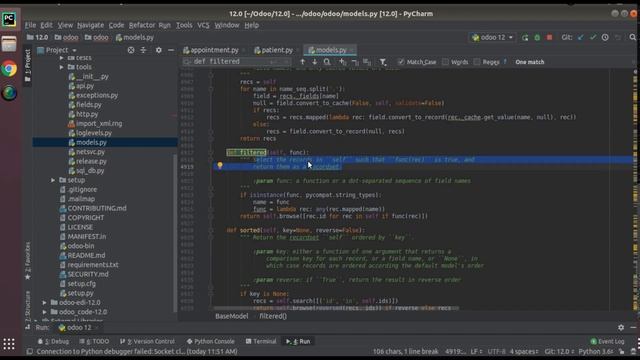
Task: Click the Find in Path magnifier icon
Action: pyautogui.click(x=327, y=62)
